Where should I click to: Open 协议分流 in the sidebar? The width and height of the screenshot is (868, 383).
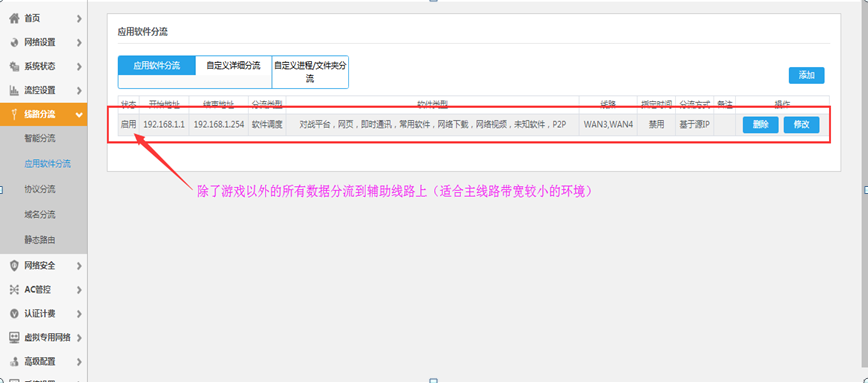point(40,189)
